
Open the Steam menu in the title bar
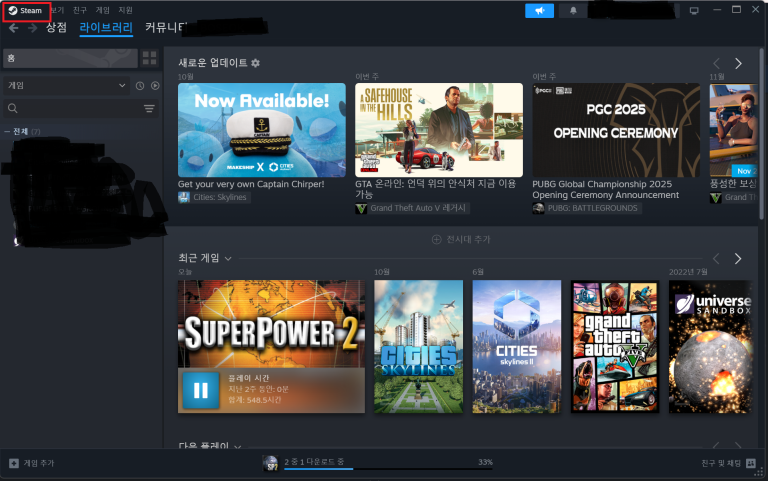25,10
